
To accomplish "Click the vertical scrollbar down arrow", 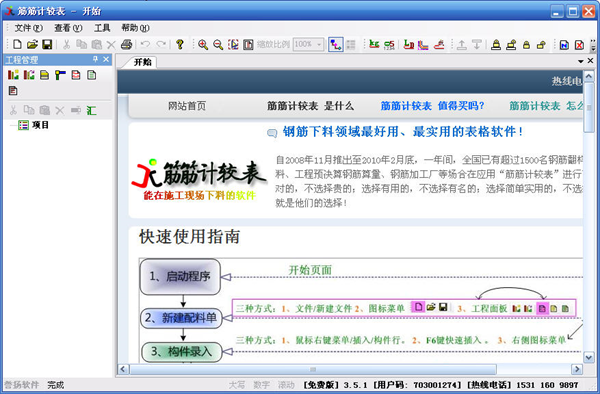I will tap(589, 358).
